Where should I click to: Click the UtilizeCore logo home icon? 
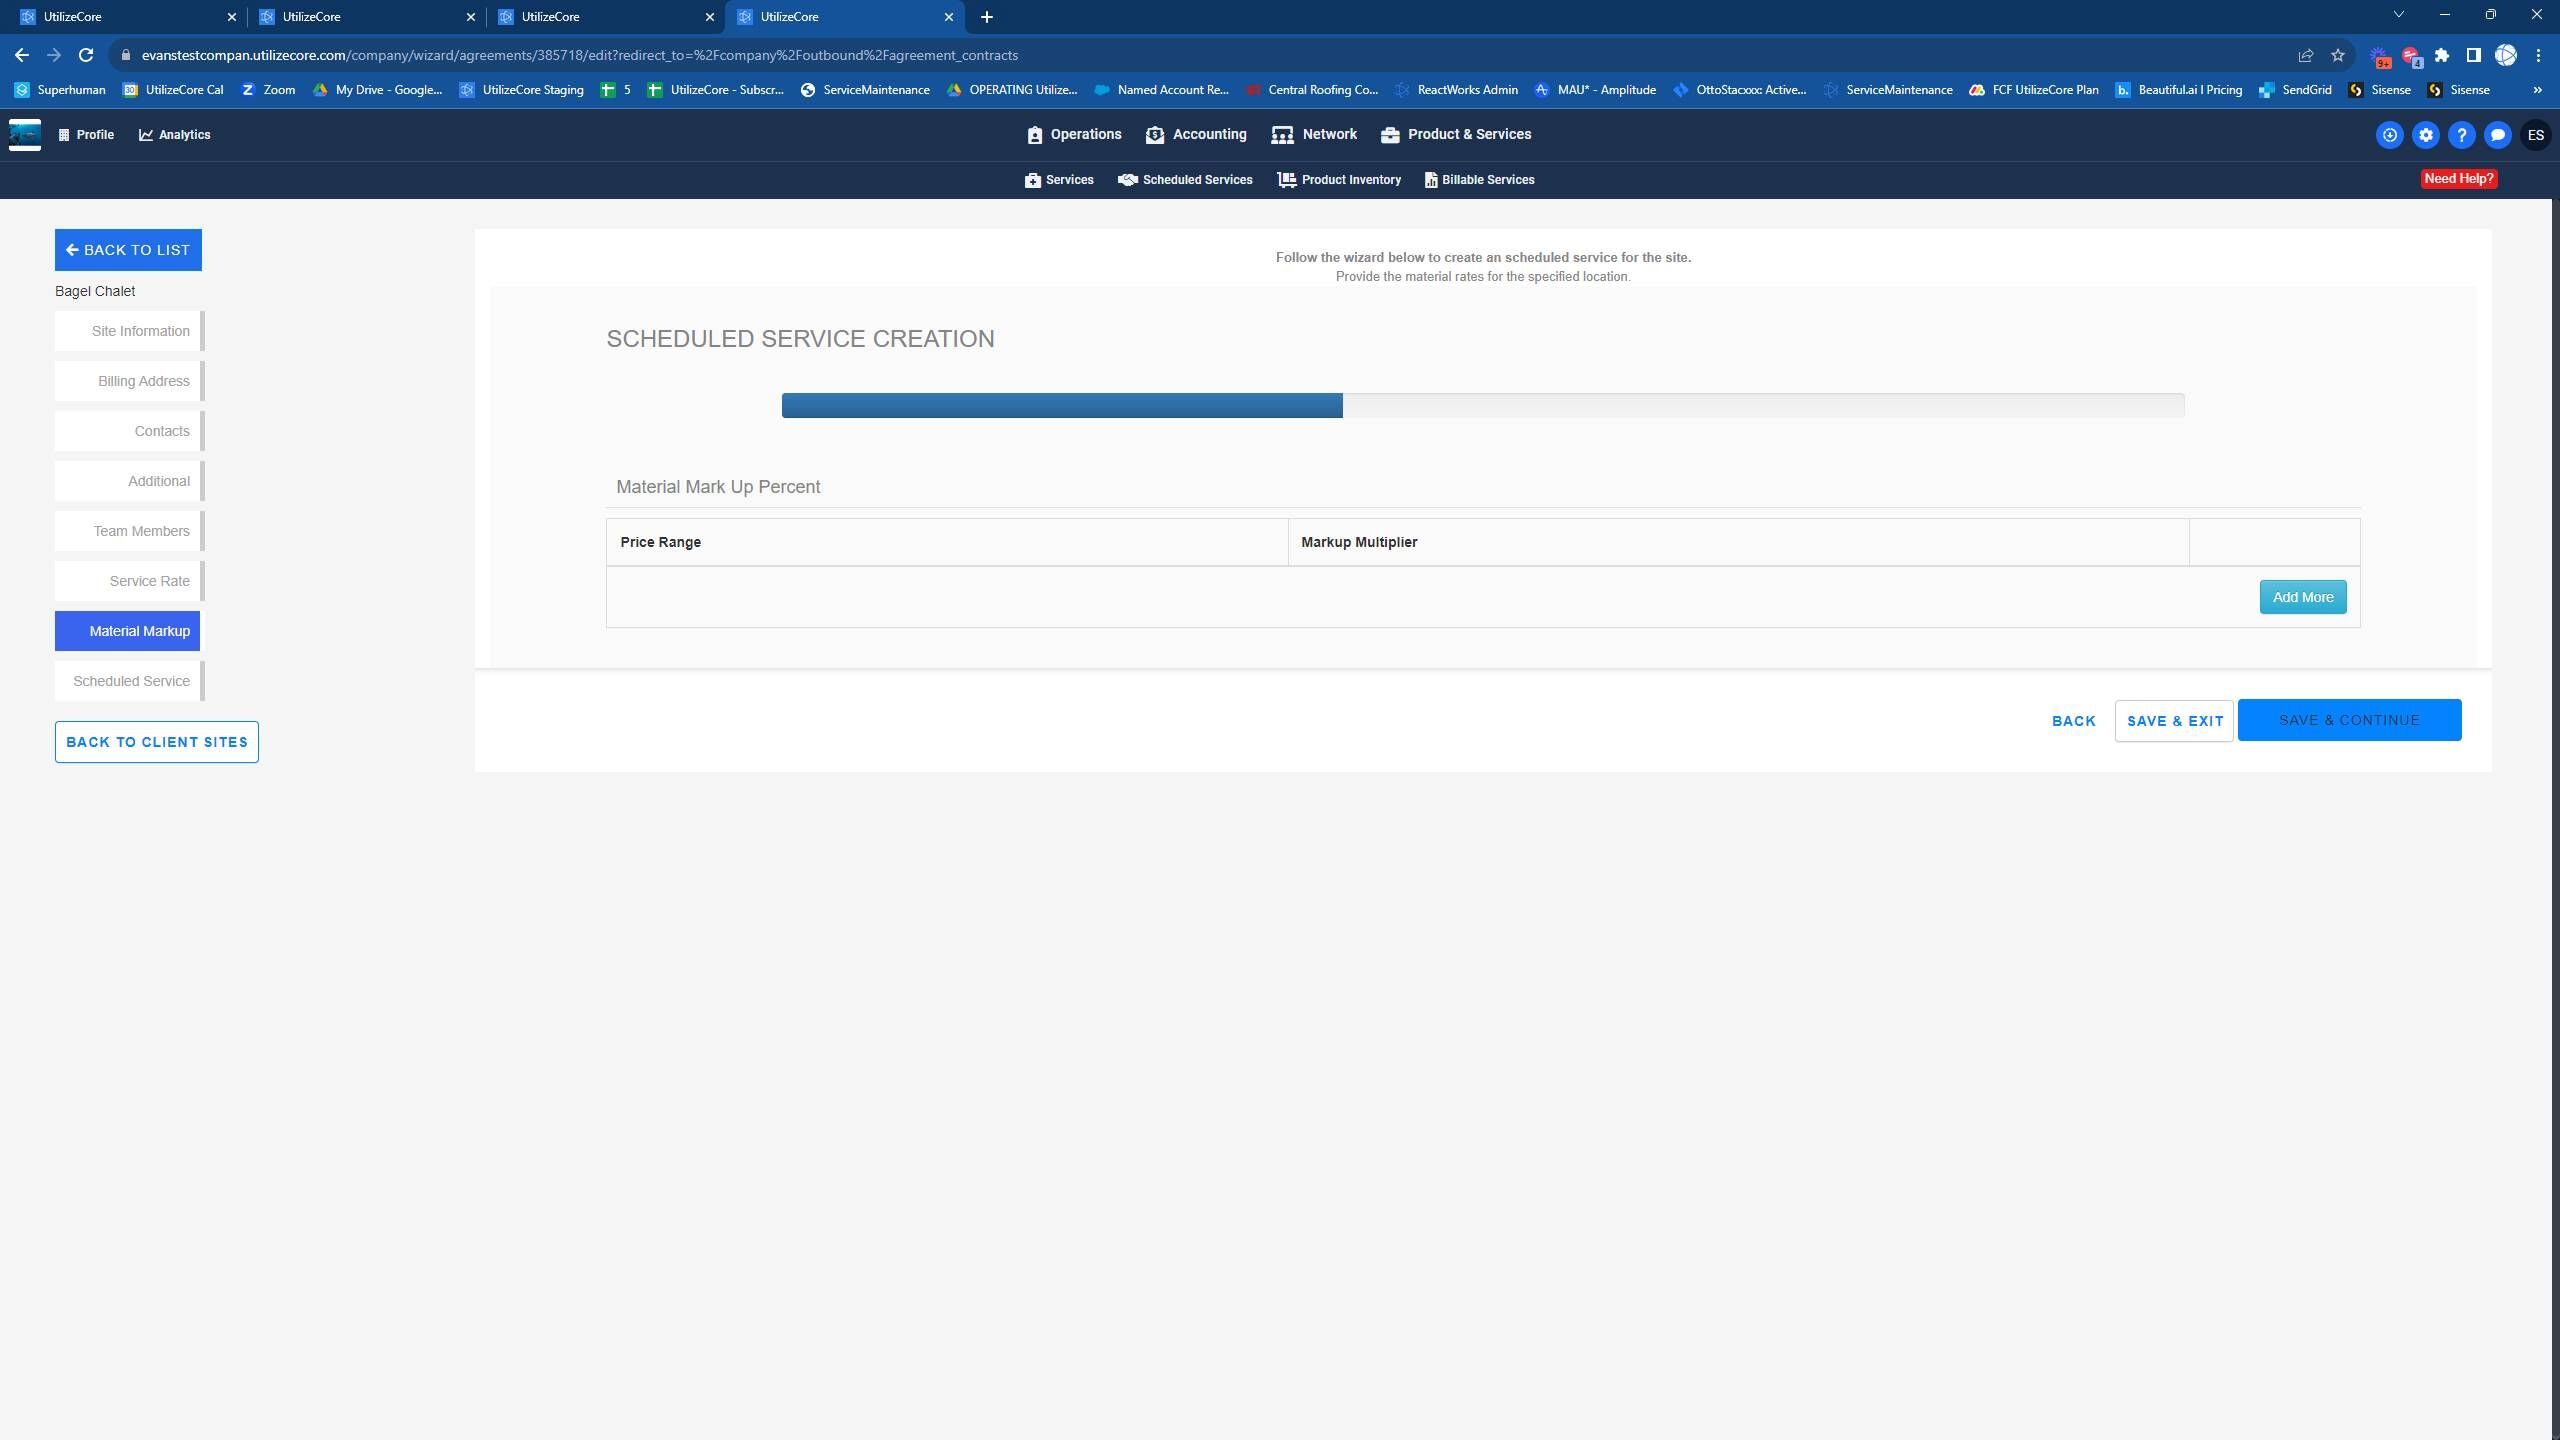coord(25,134)
